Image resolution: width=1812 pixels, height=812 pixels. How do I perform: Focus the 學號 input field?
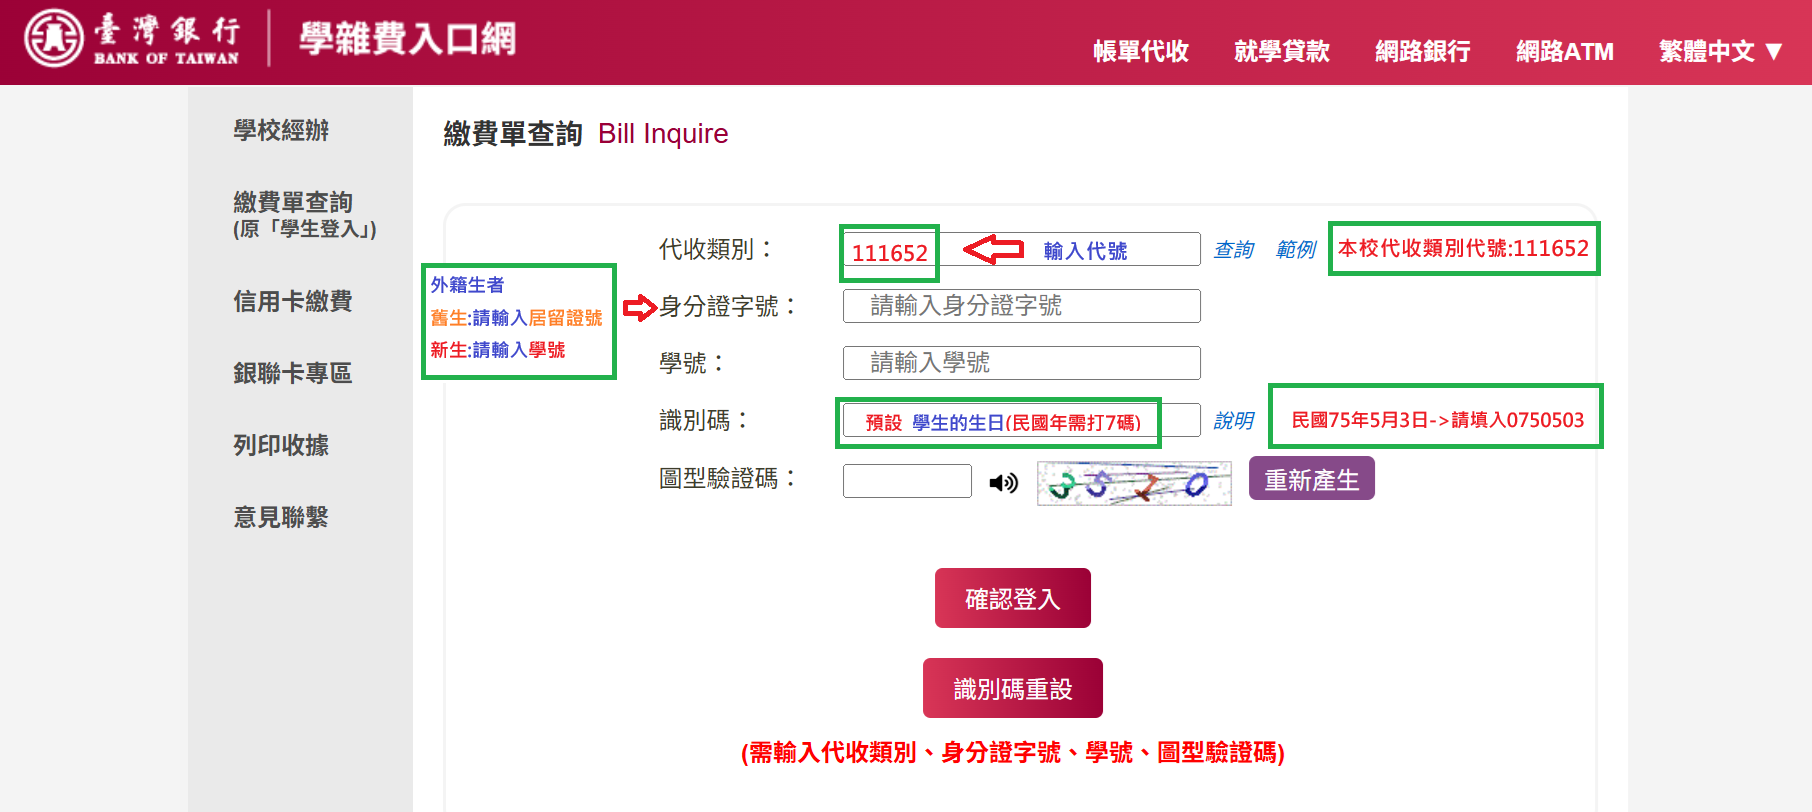(1021, 363)
